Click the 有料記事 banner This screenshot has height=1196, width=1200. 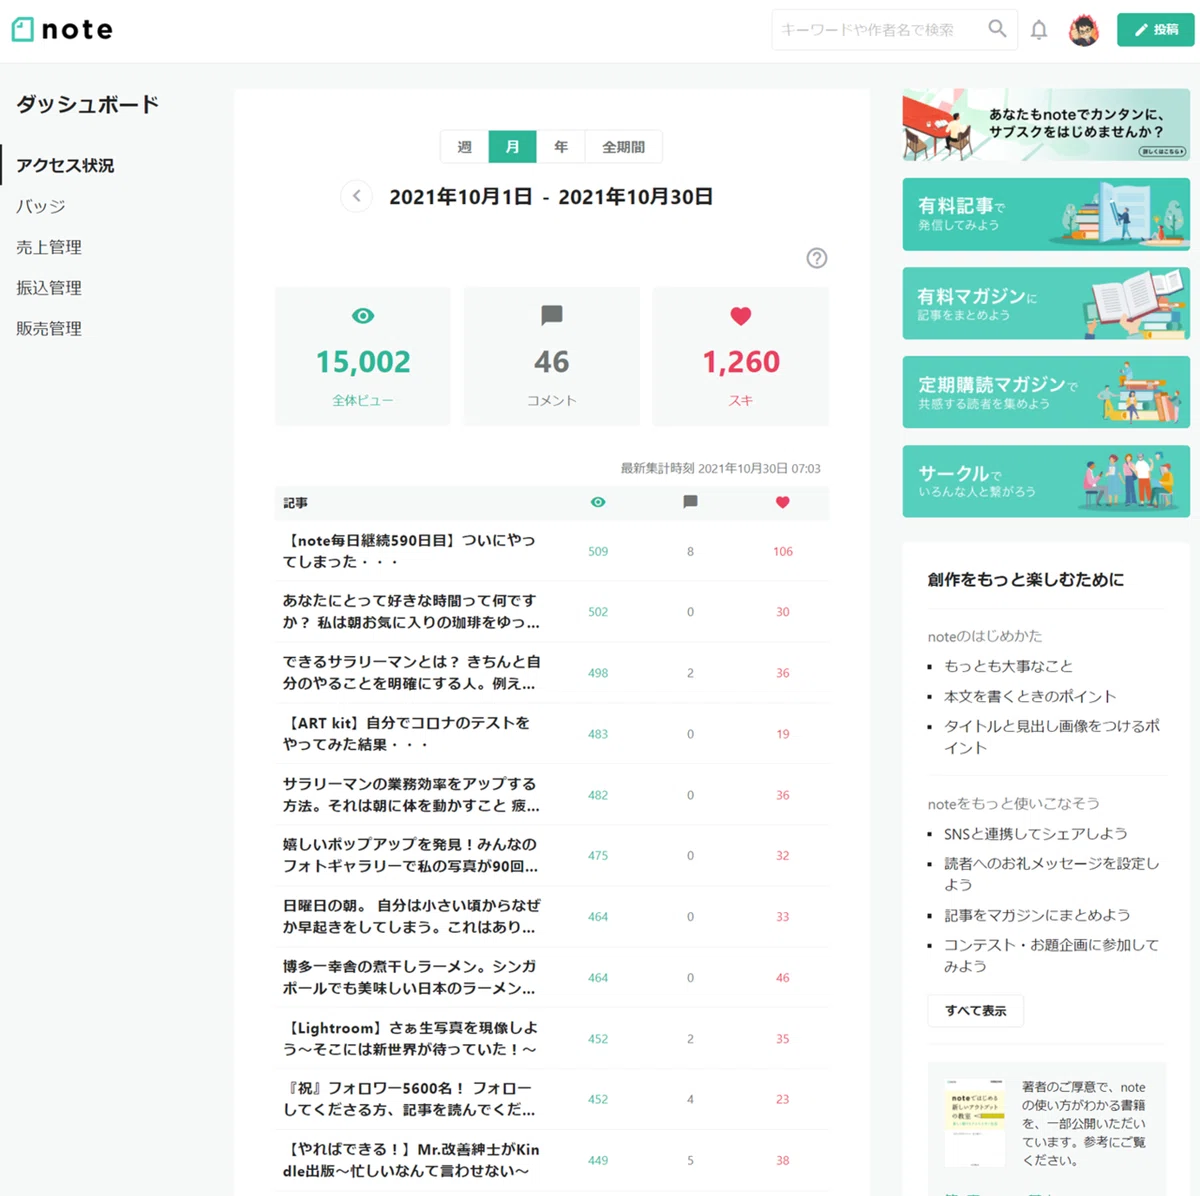[1046, 214]
